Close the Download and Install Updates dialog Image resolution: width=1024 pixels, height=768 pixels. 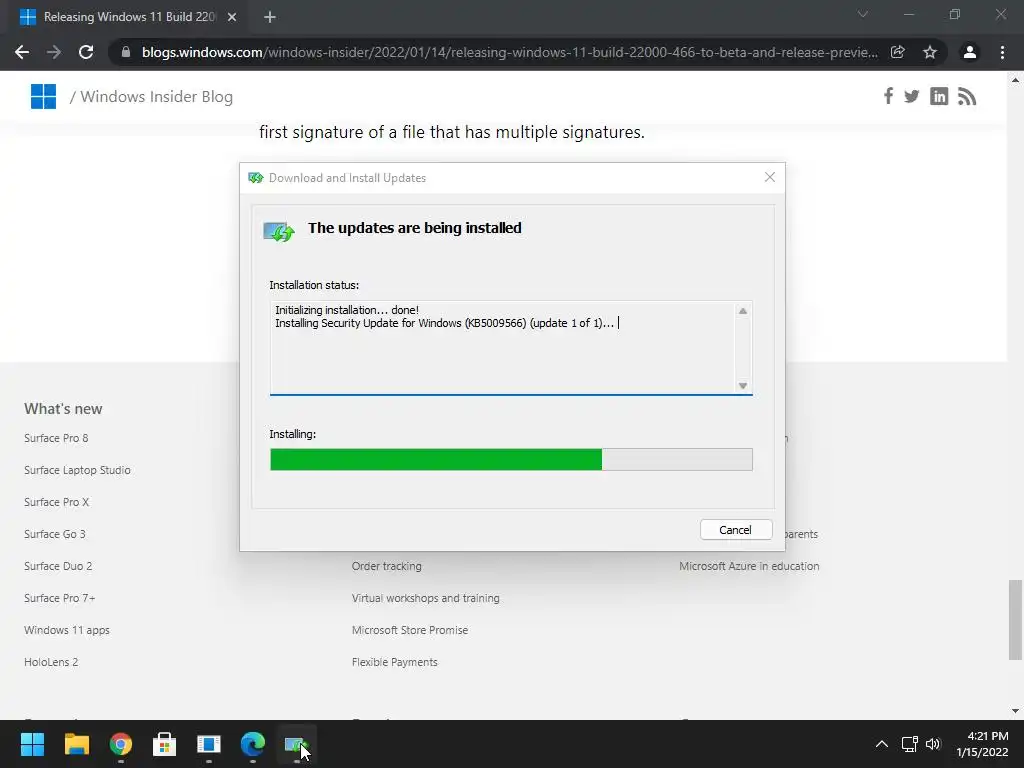click(x=770, y=177)
